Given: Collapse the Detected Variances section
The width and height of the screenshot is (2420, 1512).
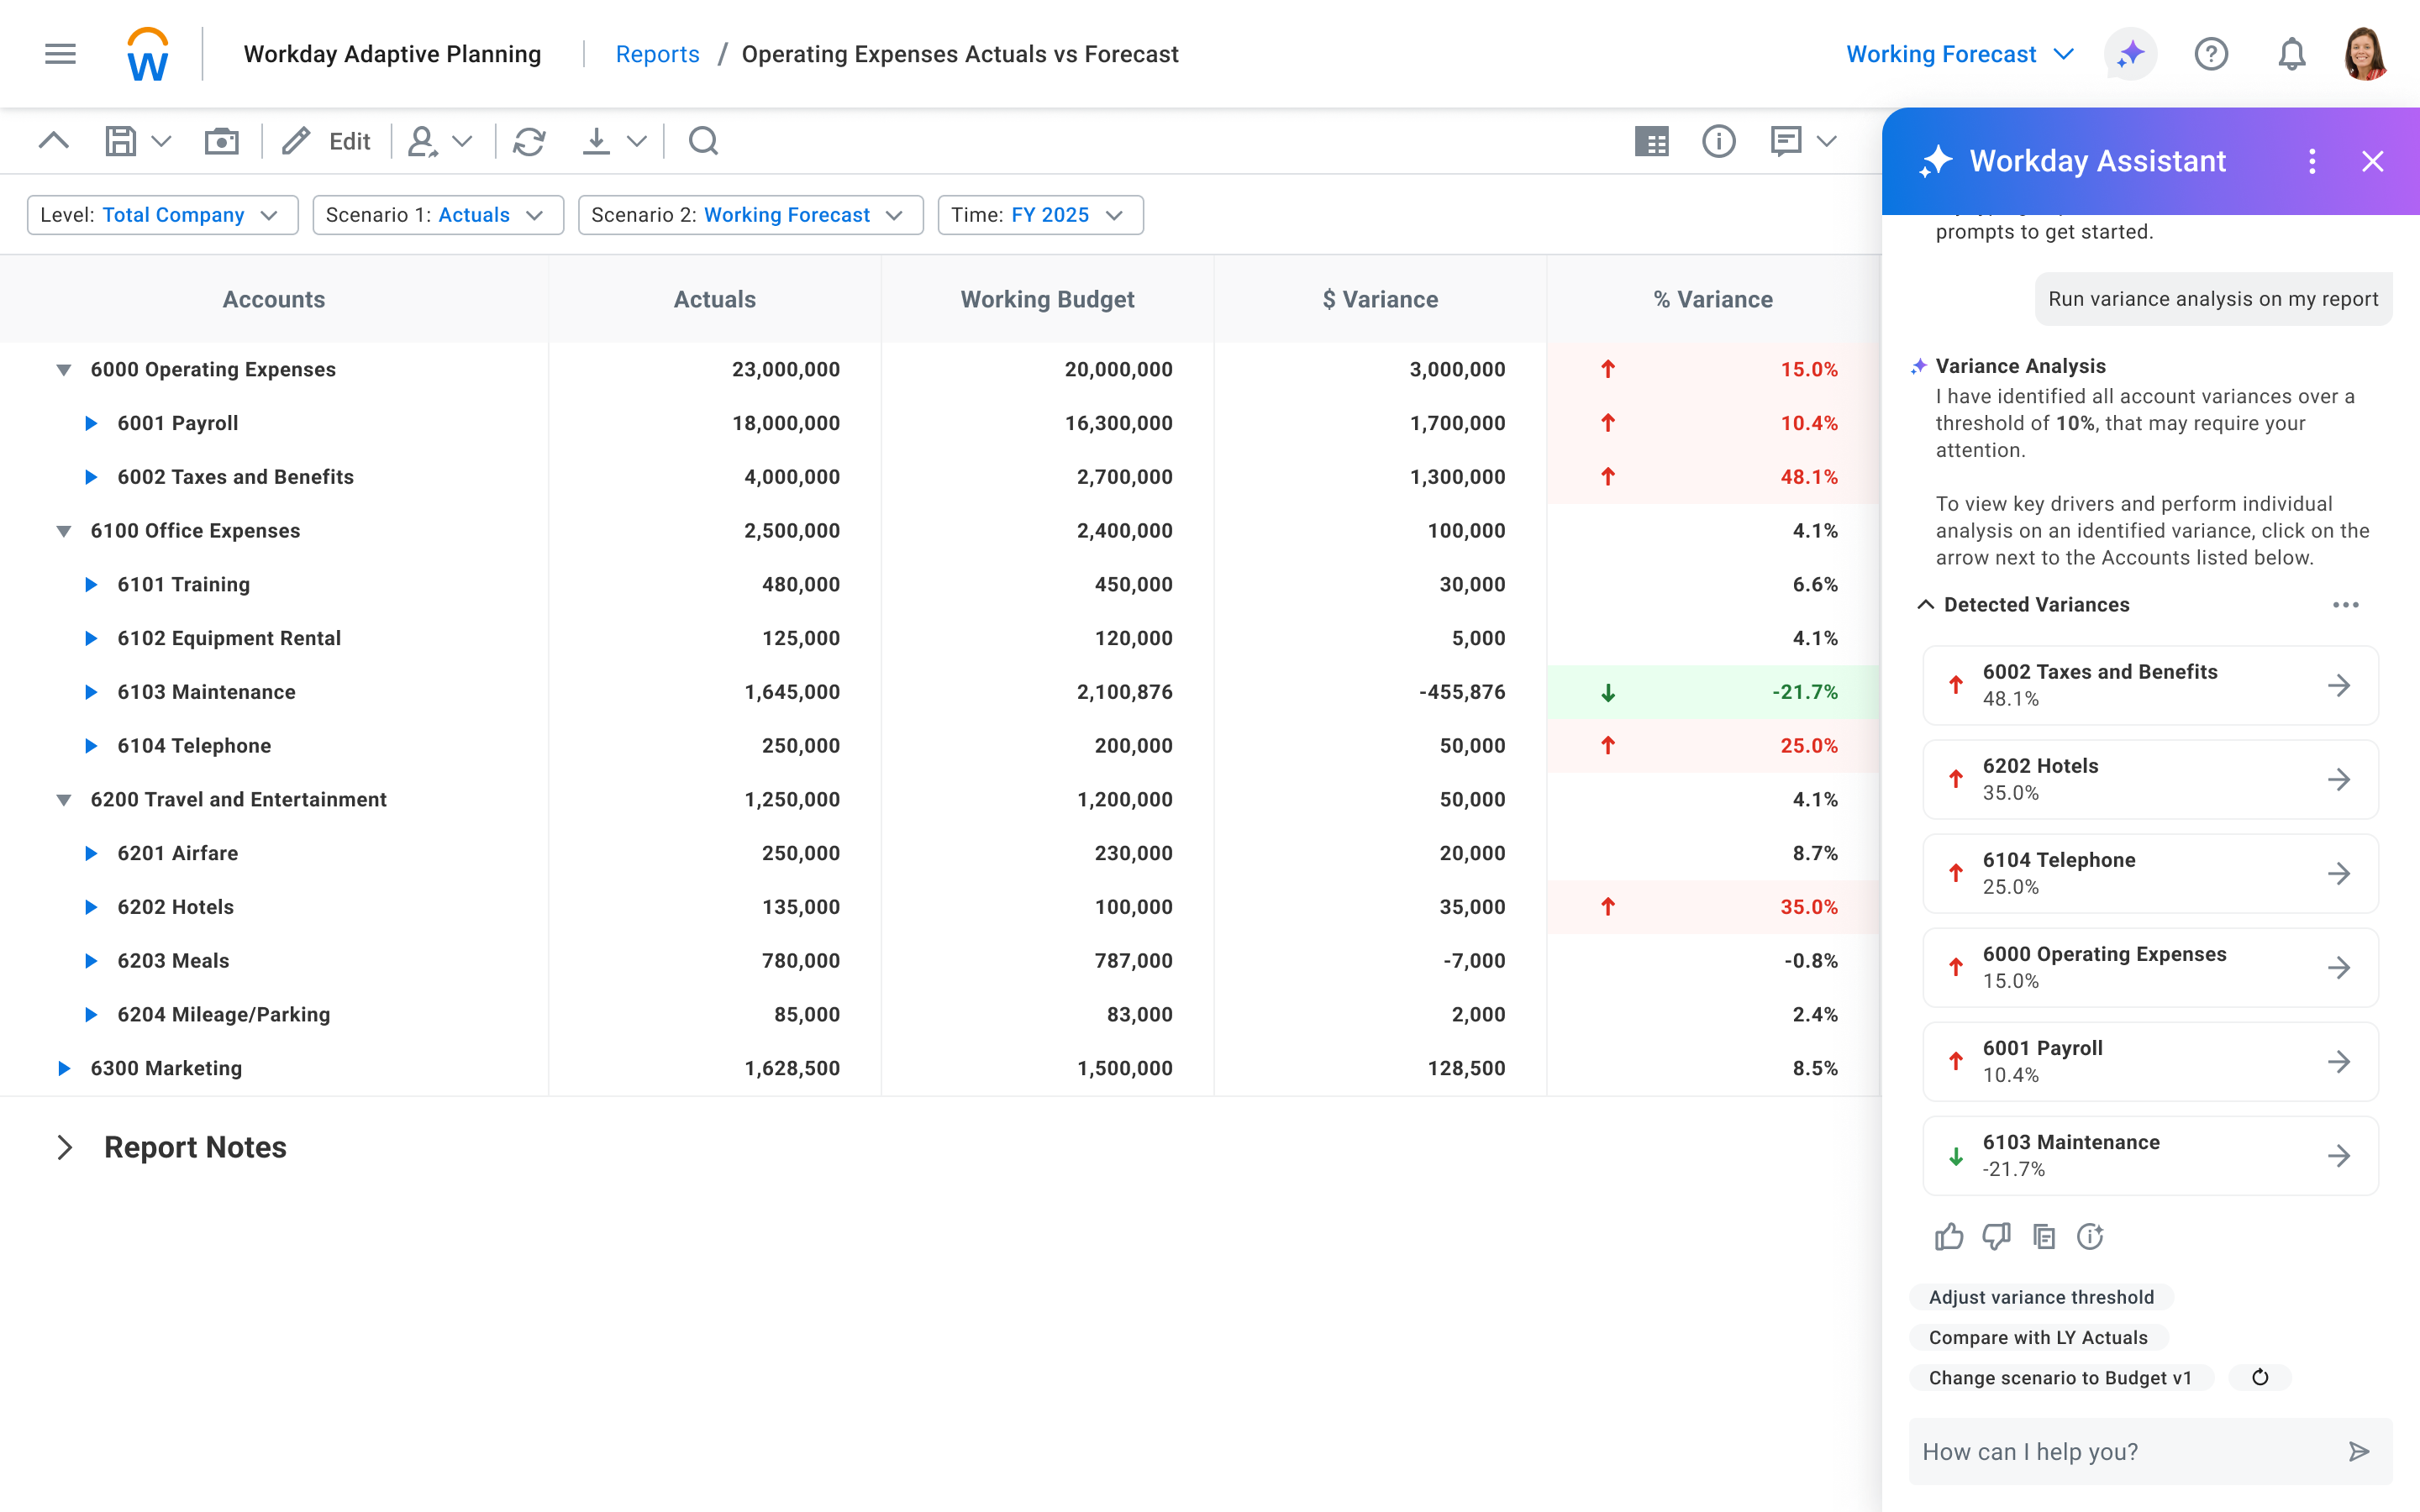Looking at the screenshot, I should [1924, 604].
